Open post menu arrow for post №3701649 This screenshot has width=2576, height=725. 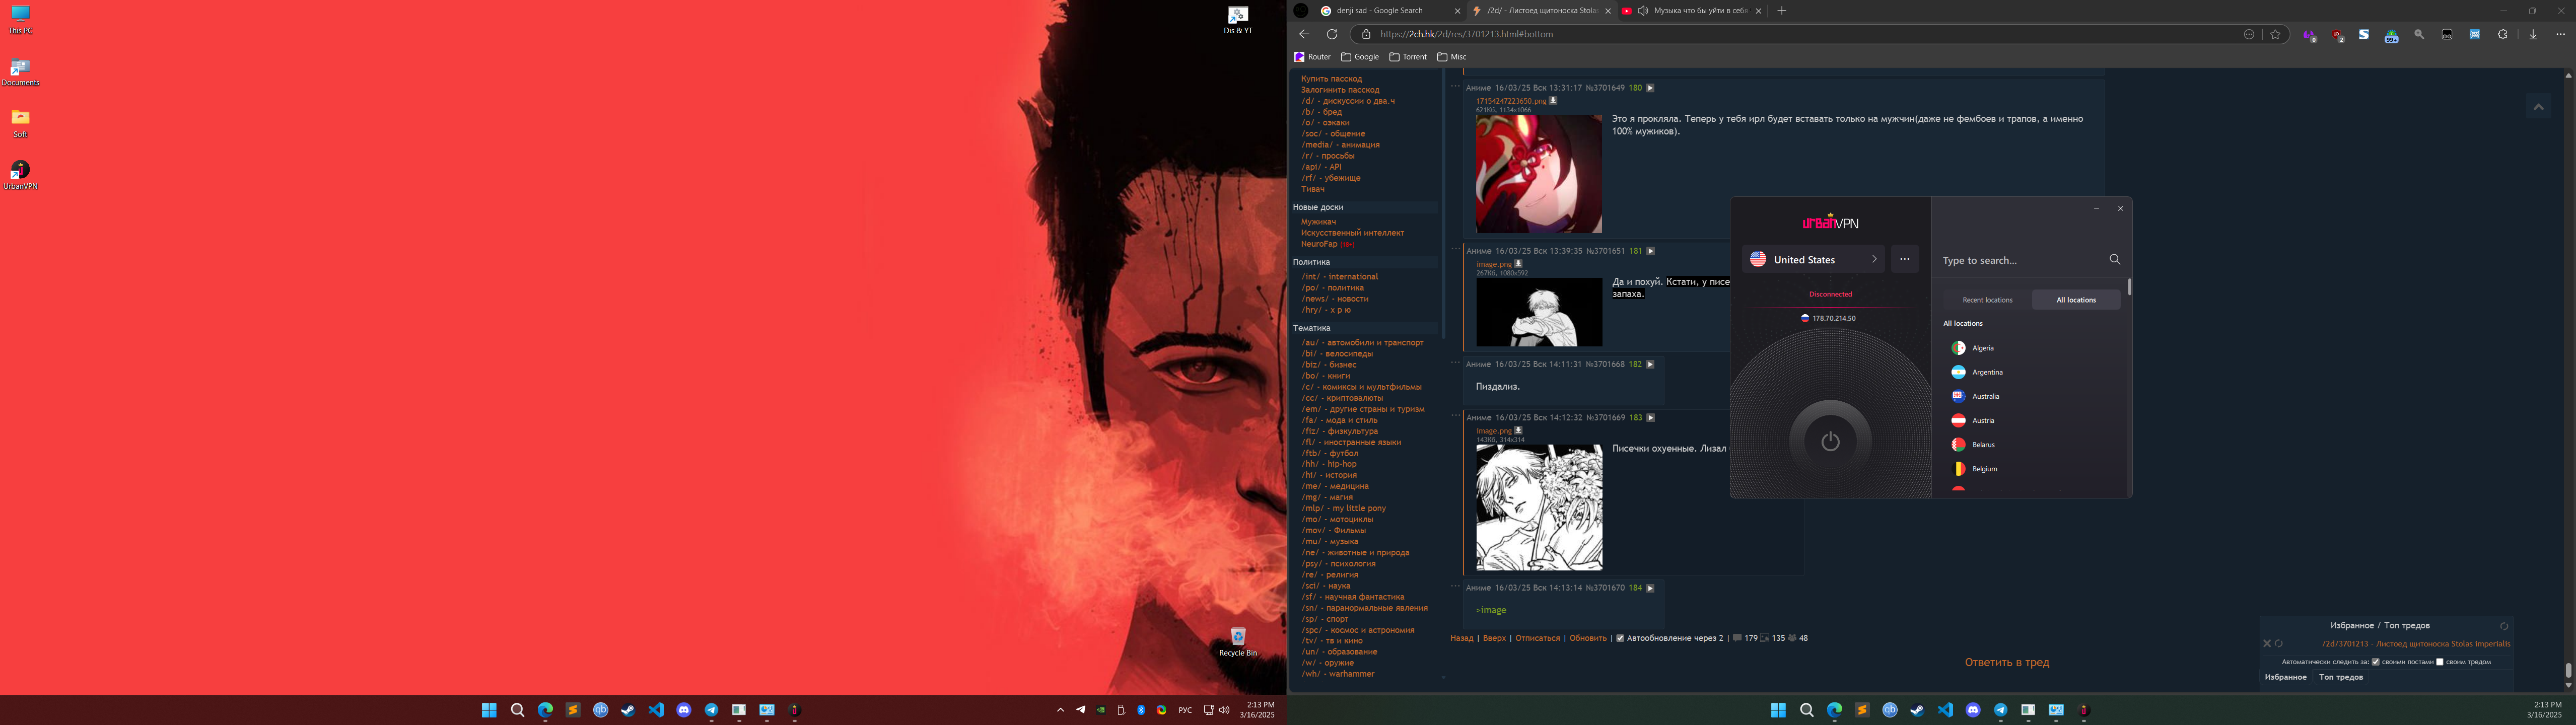1650,88
